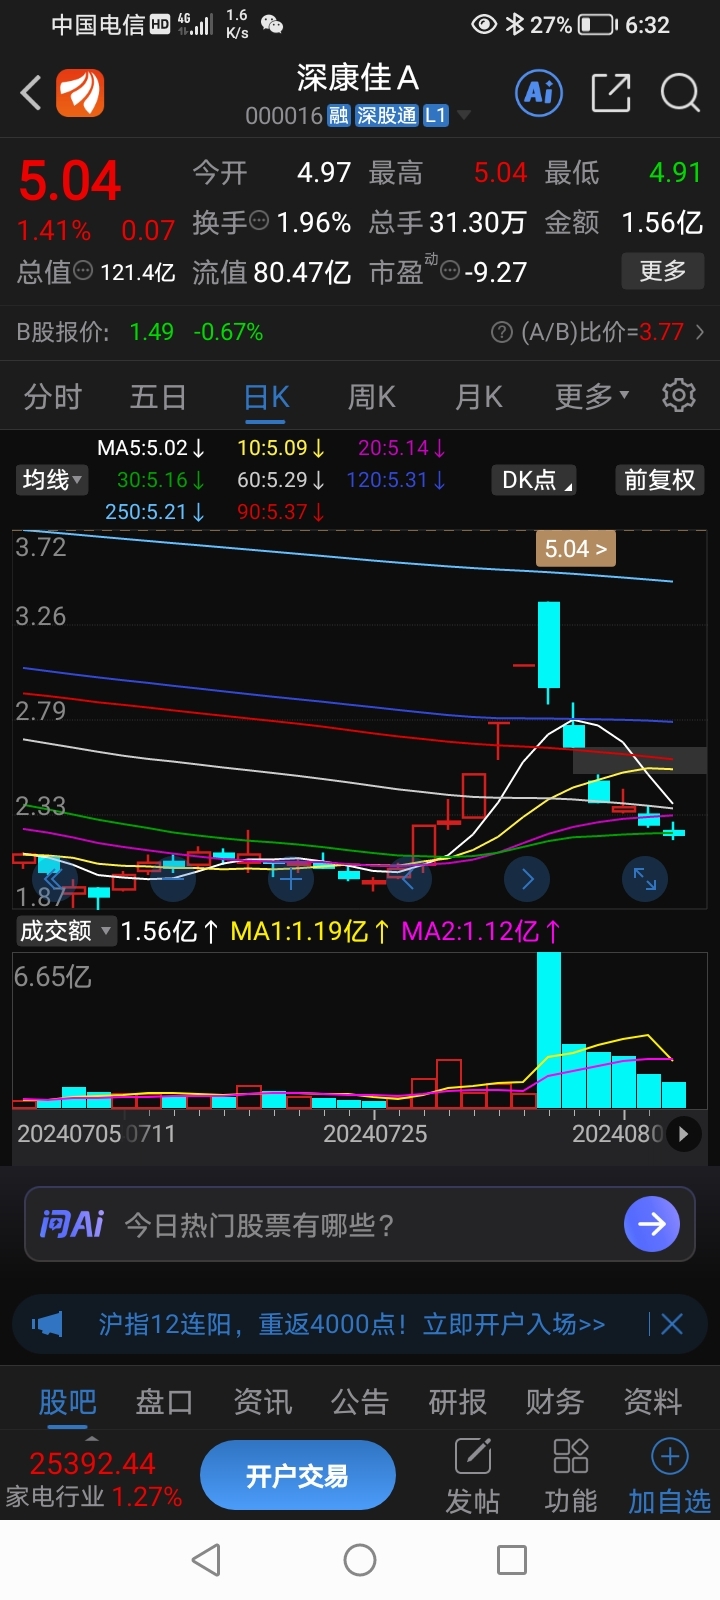720x1600 pixels.
Task: Open 均线 indicator dropdown
Action: click(x=52, y=480)
